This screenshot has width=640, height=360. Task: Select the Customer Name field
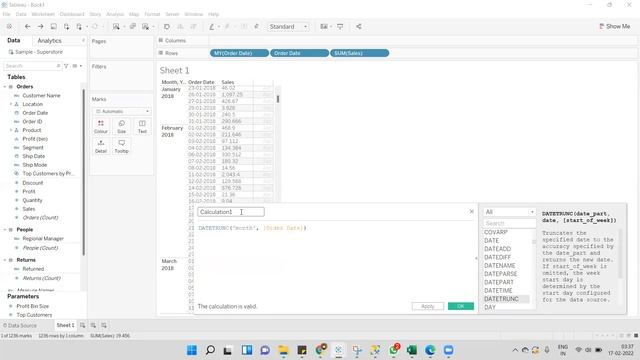[x=41, y=96]
